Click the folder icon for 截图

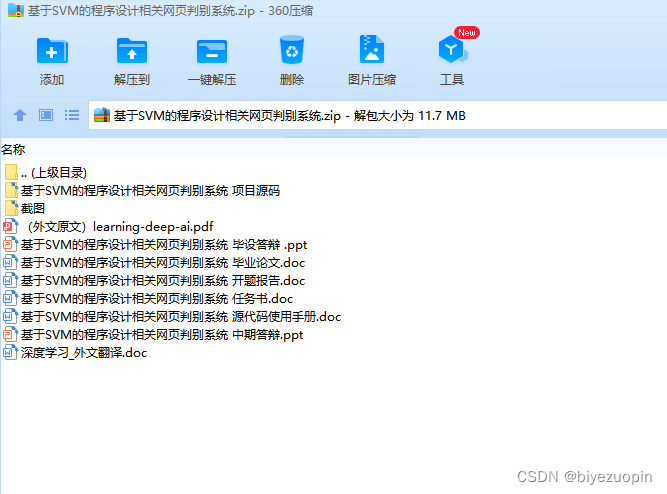[11, 208]
